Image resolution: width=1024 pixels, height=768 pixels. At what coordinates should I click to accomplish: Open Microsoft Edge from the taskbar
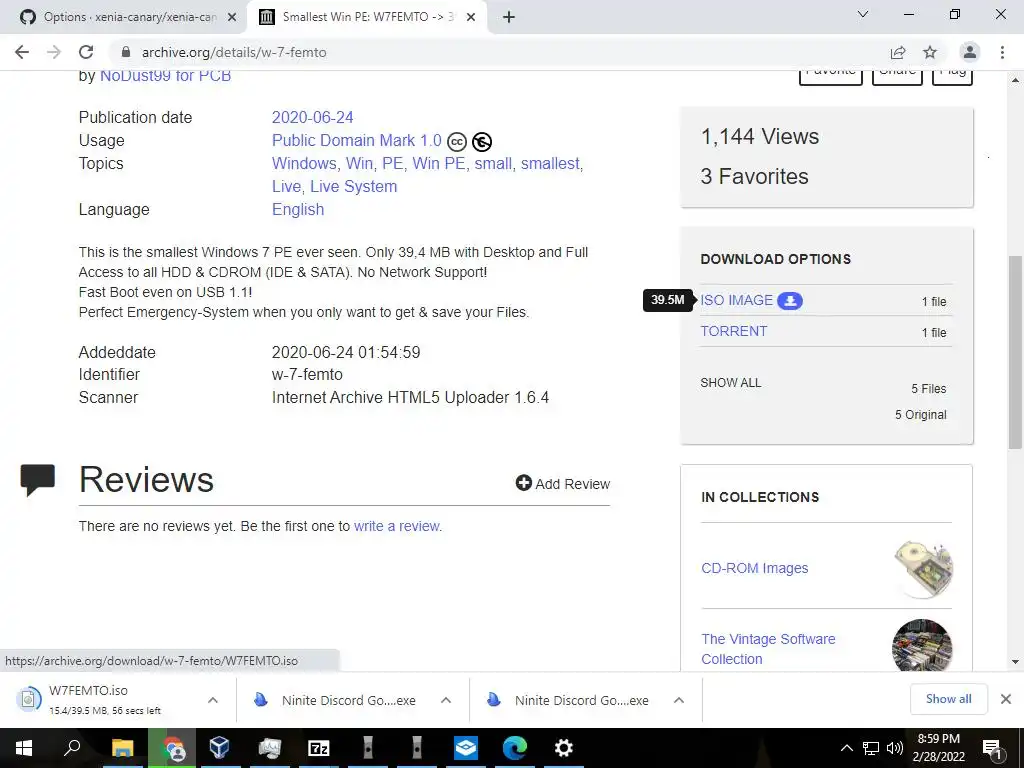(x=515, y=748)
